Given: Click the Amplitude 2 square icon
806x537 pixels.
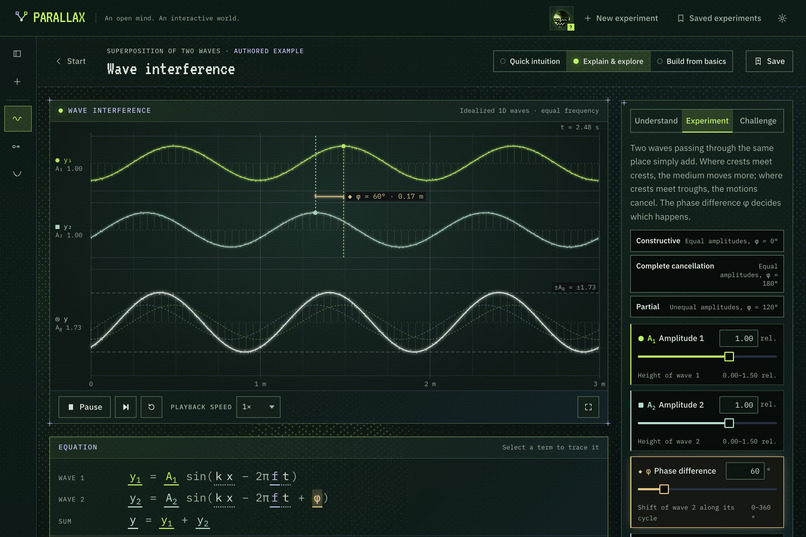Looking at the screenshot, I should [640, 405].
